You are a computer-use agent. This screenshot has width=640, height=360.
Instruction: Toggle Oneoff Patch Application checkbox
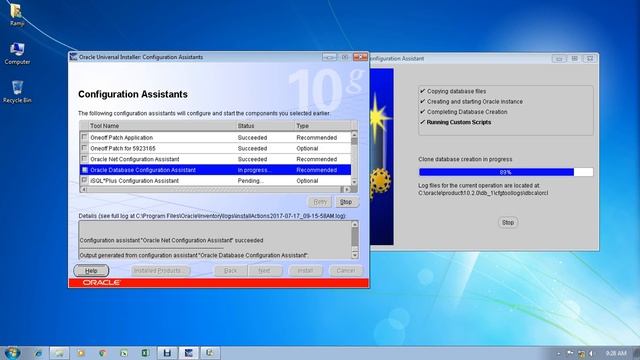coord(84,137)
